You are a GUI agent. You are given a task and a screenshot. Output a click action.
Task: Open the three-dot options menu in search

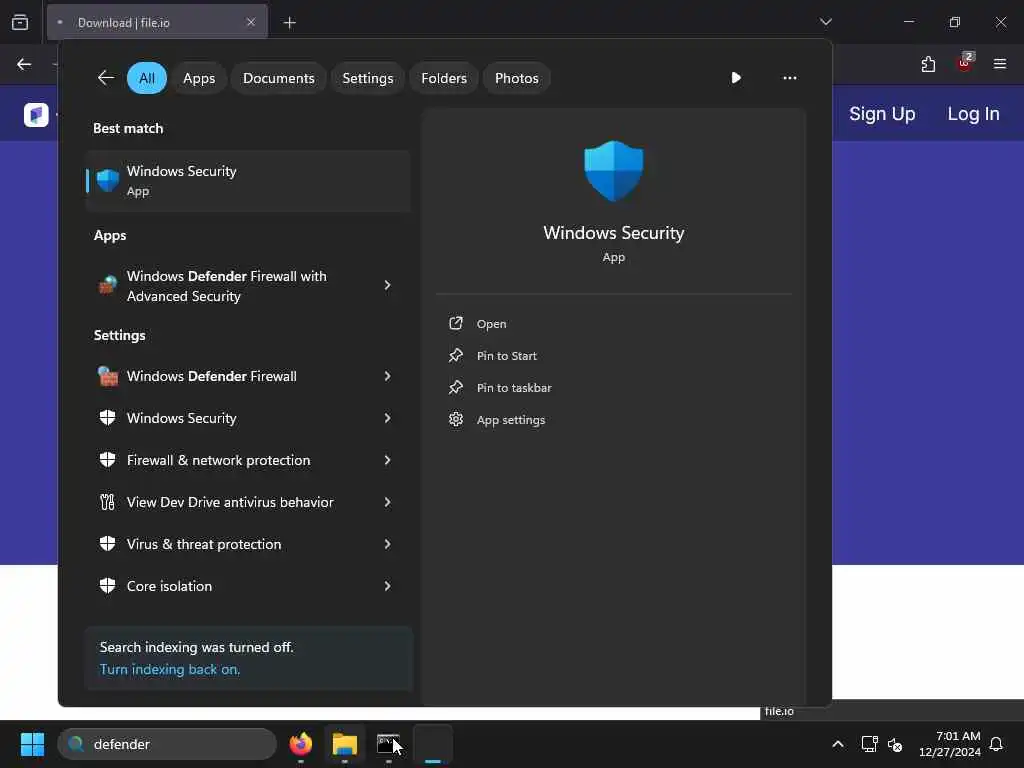(x=790, y=78)
